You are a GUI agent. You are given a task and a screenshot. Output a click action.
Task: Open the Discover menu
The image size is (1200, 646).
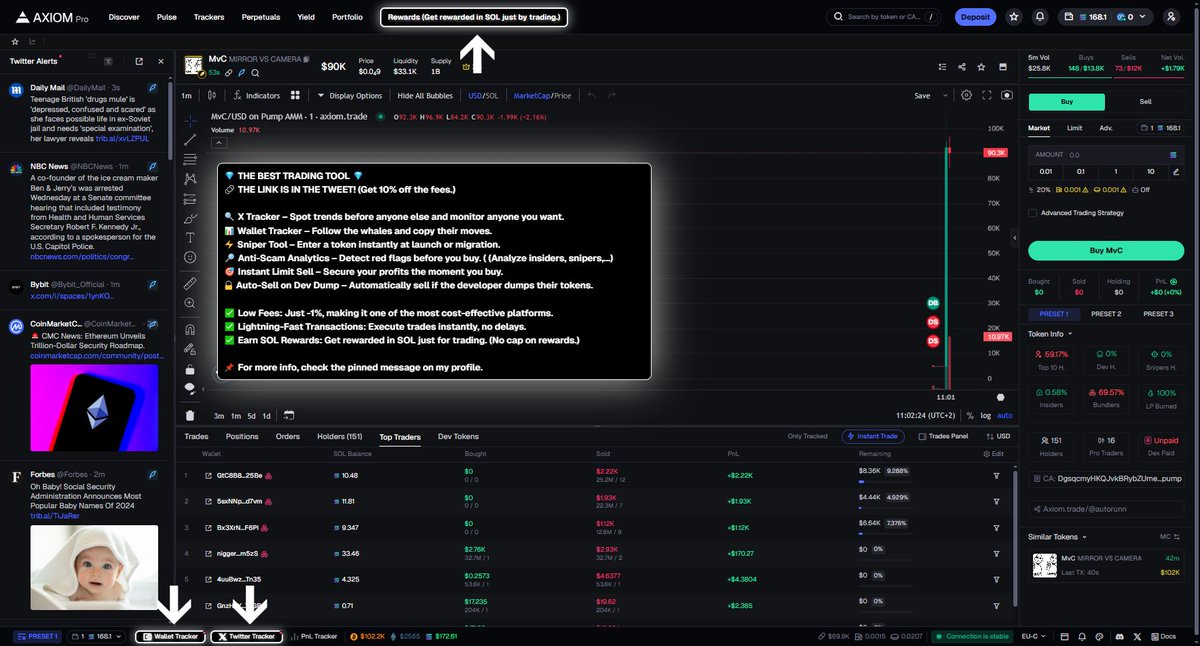tap(124, 17)
